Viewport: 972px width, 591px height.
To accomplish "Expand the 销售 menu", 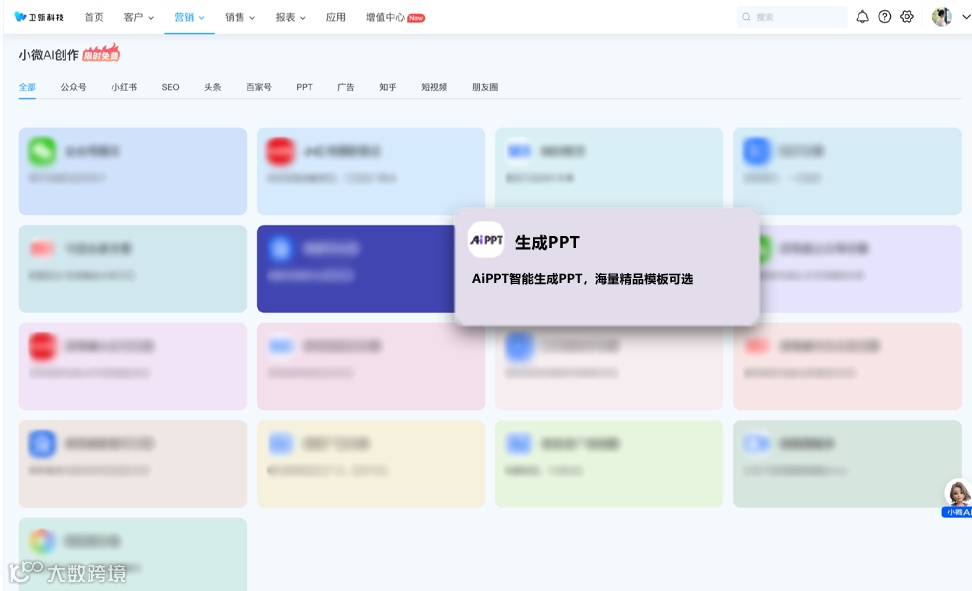I will pos(240,17).
